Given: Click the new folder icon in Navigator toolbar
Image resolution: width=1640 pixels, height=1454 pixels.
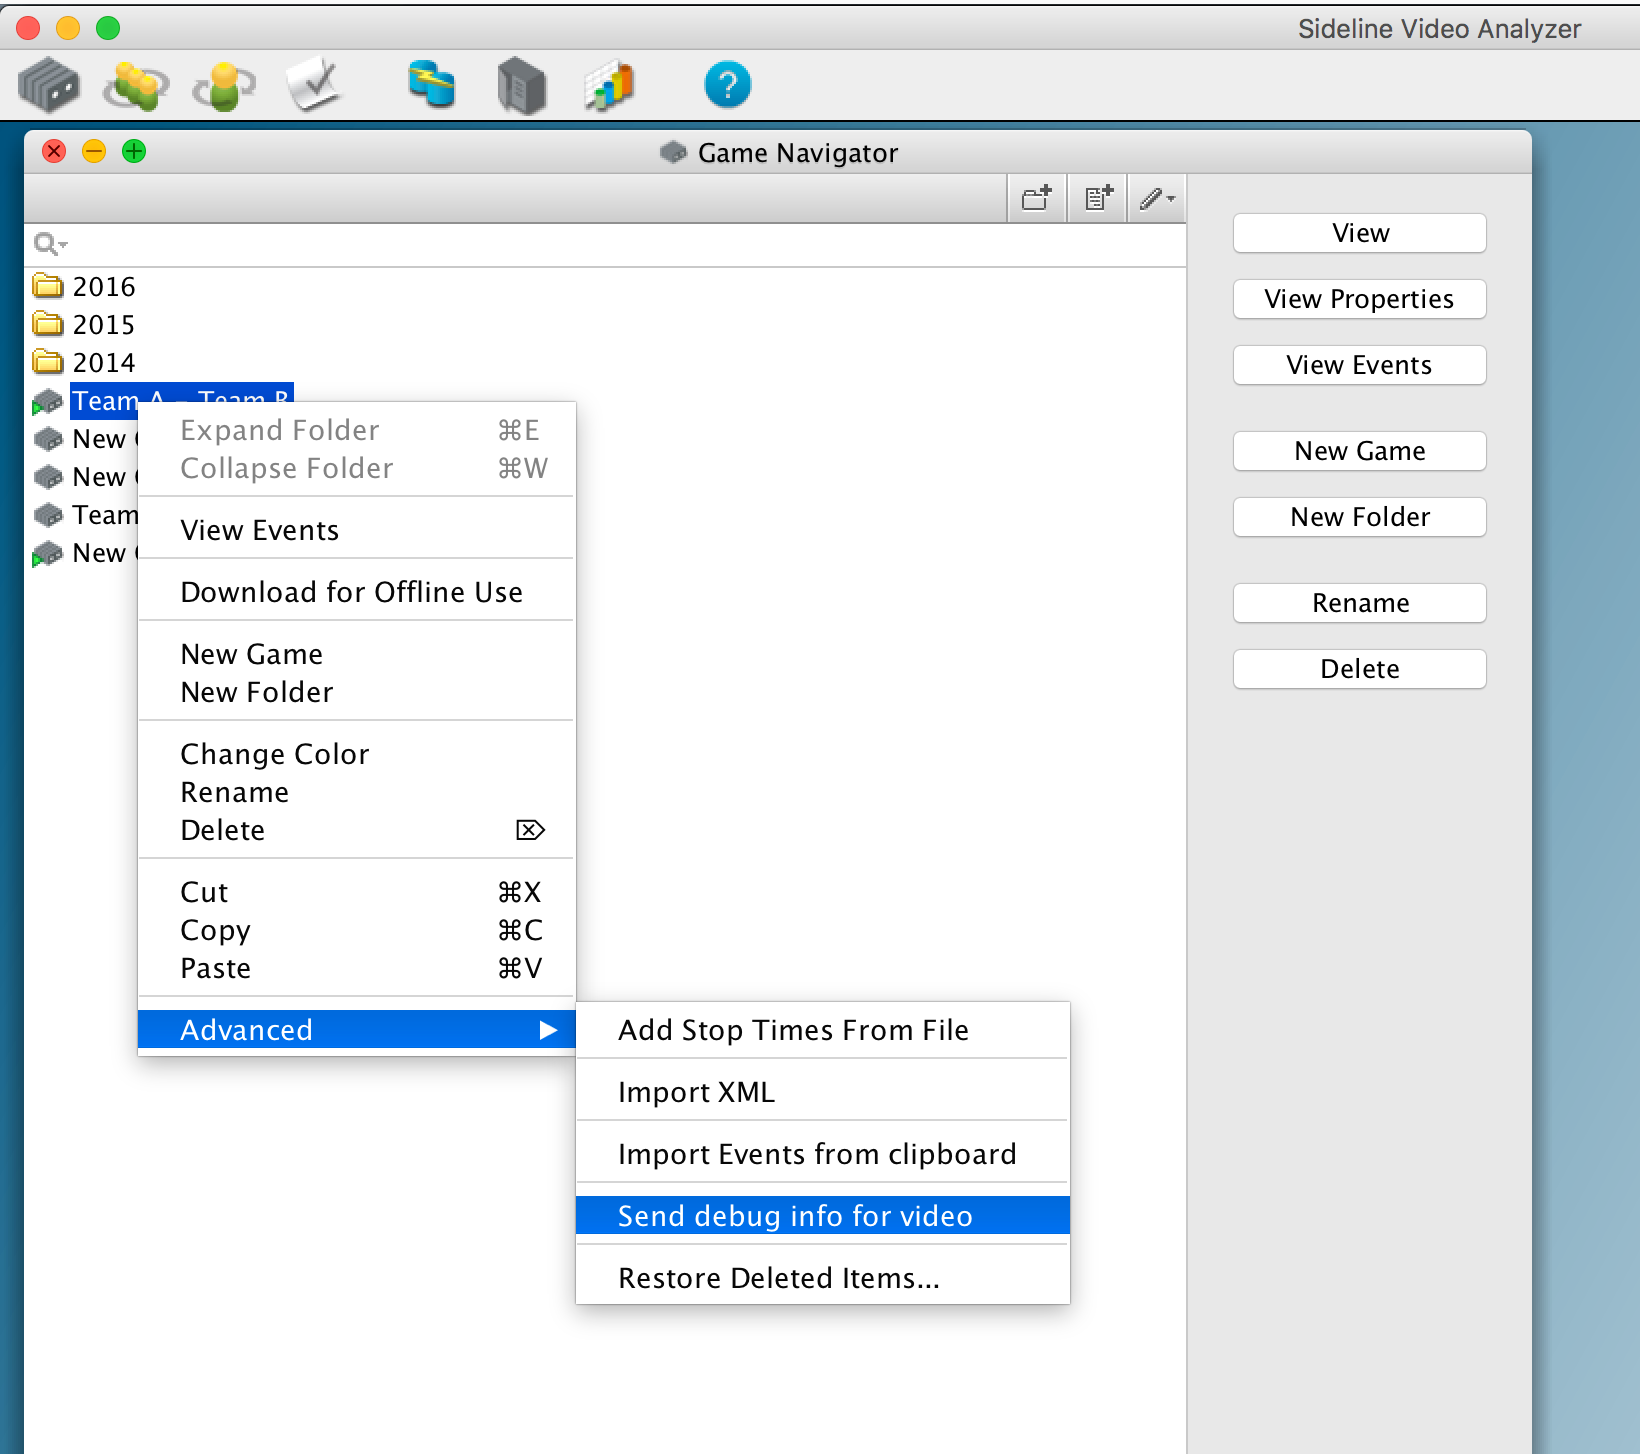Looking at the screenshot, I should (x=1037, y=198).
